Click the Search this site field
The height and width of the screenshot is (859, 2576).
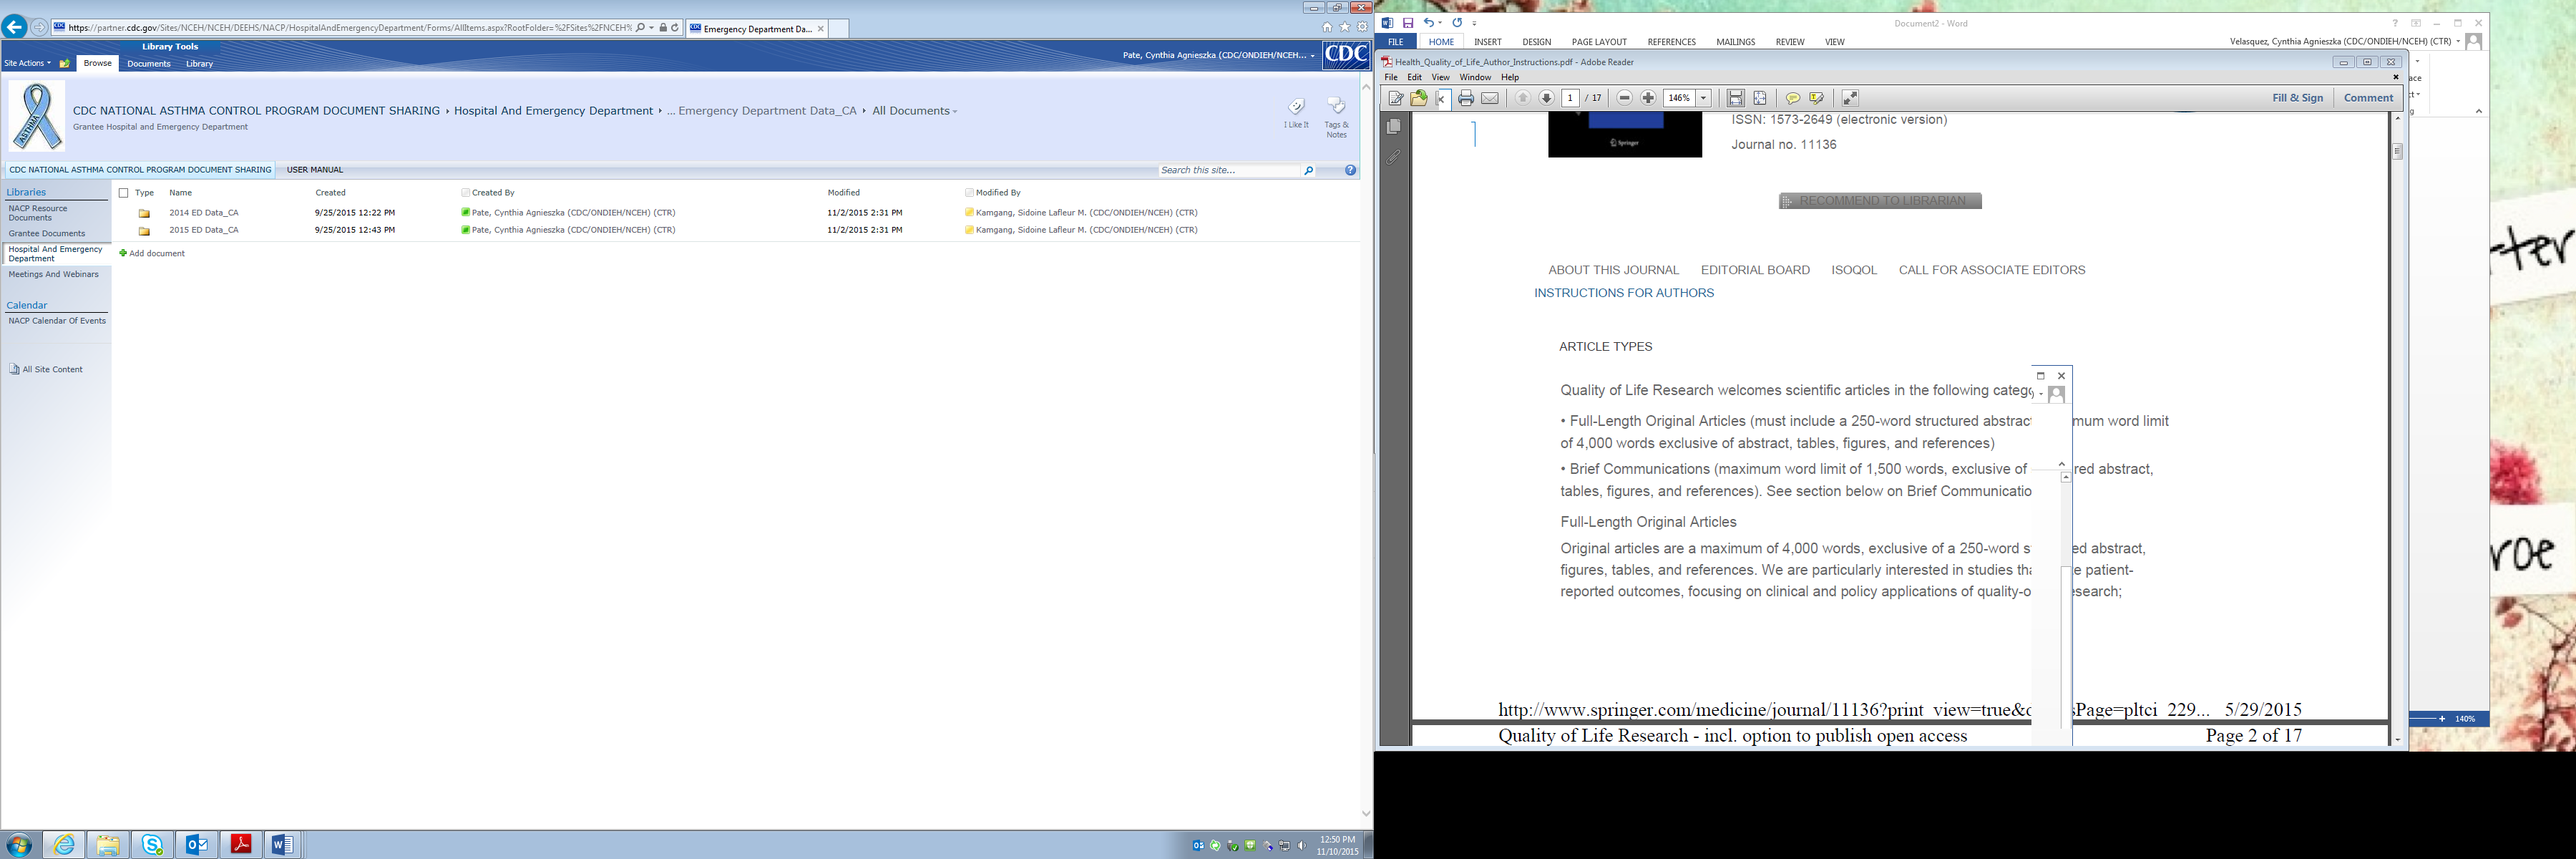coord(1228,171)
